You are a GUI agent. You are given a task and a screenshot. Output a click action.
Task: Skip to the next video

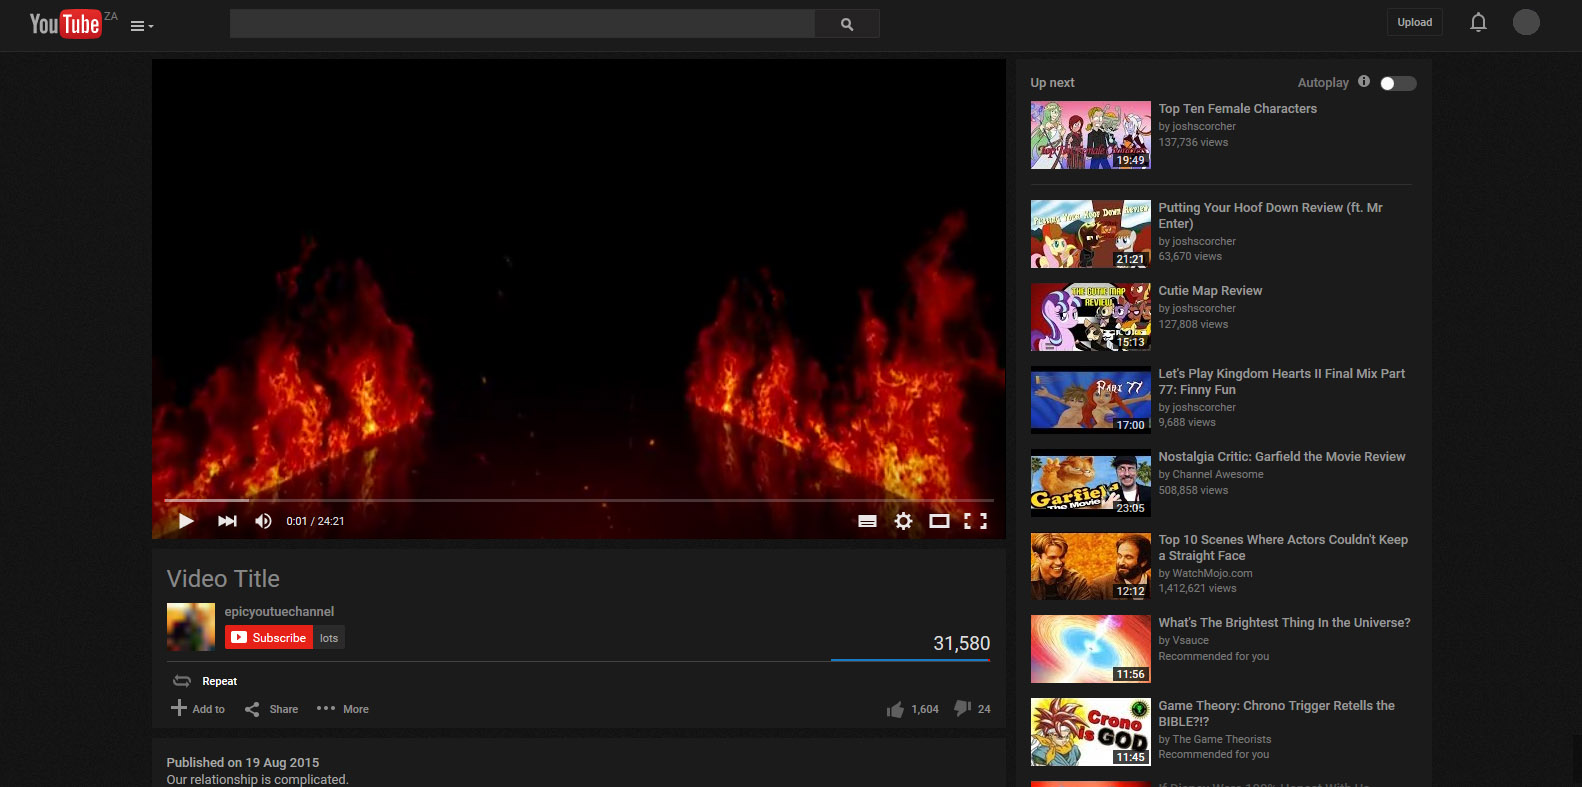(227, 521)
